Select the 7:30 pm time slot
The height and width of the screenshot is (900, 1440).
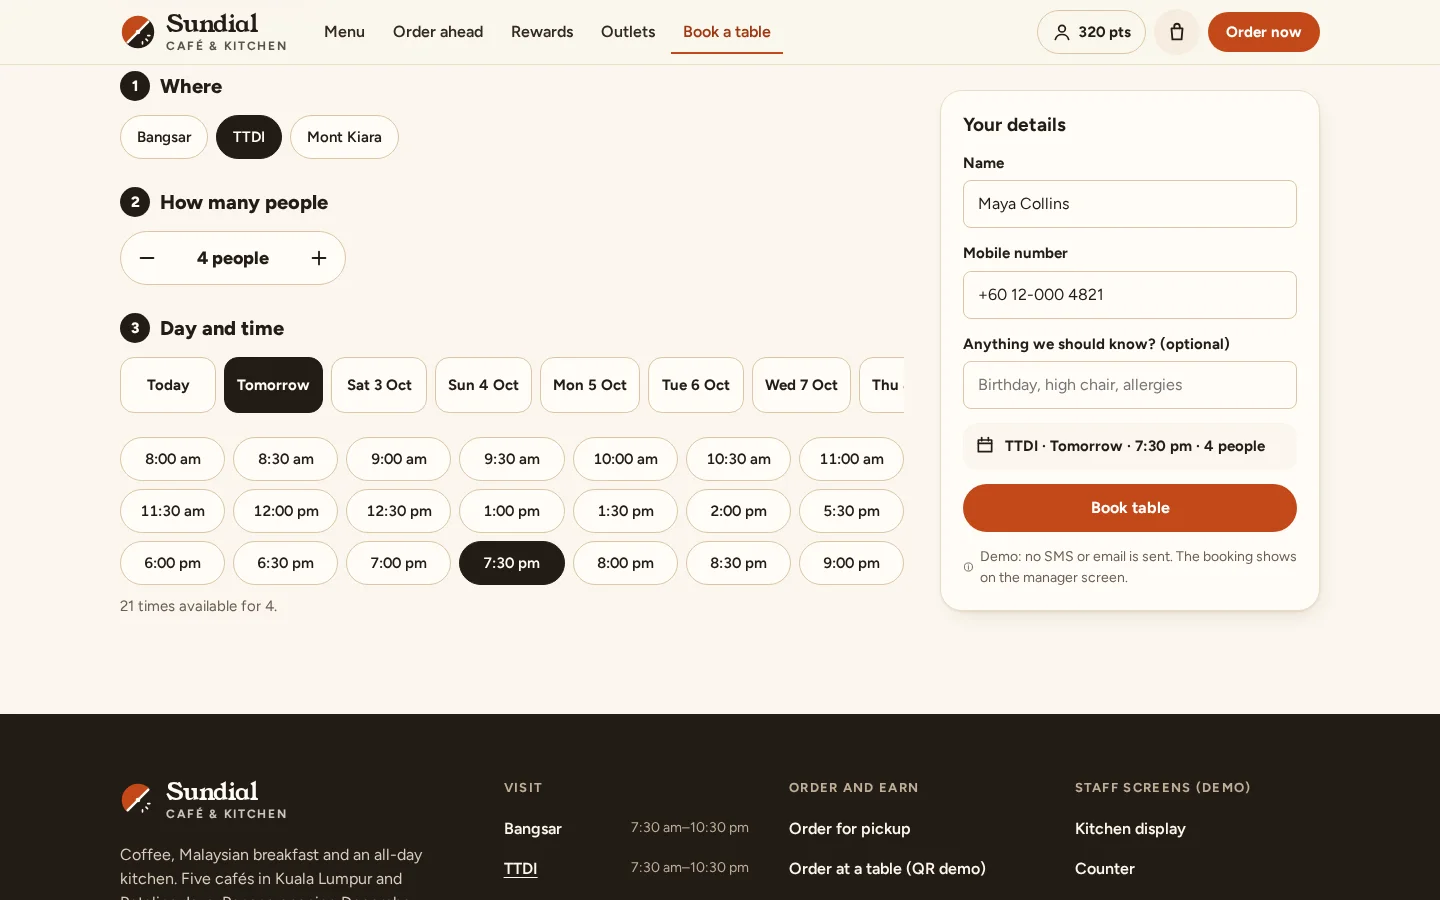512,563
